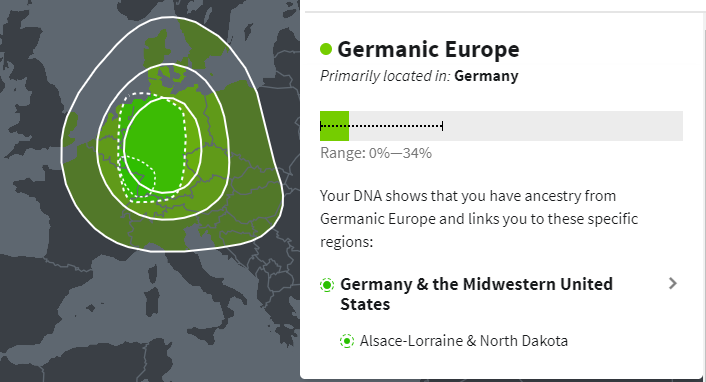Select the Germanic Europe heading
This screenshot has width=706, height=382.
428,49
